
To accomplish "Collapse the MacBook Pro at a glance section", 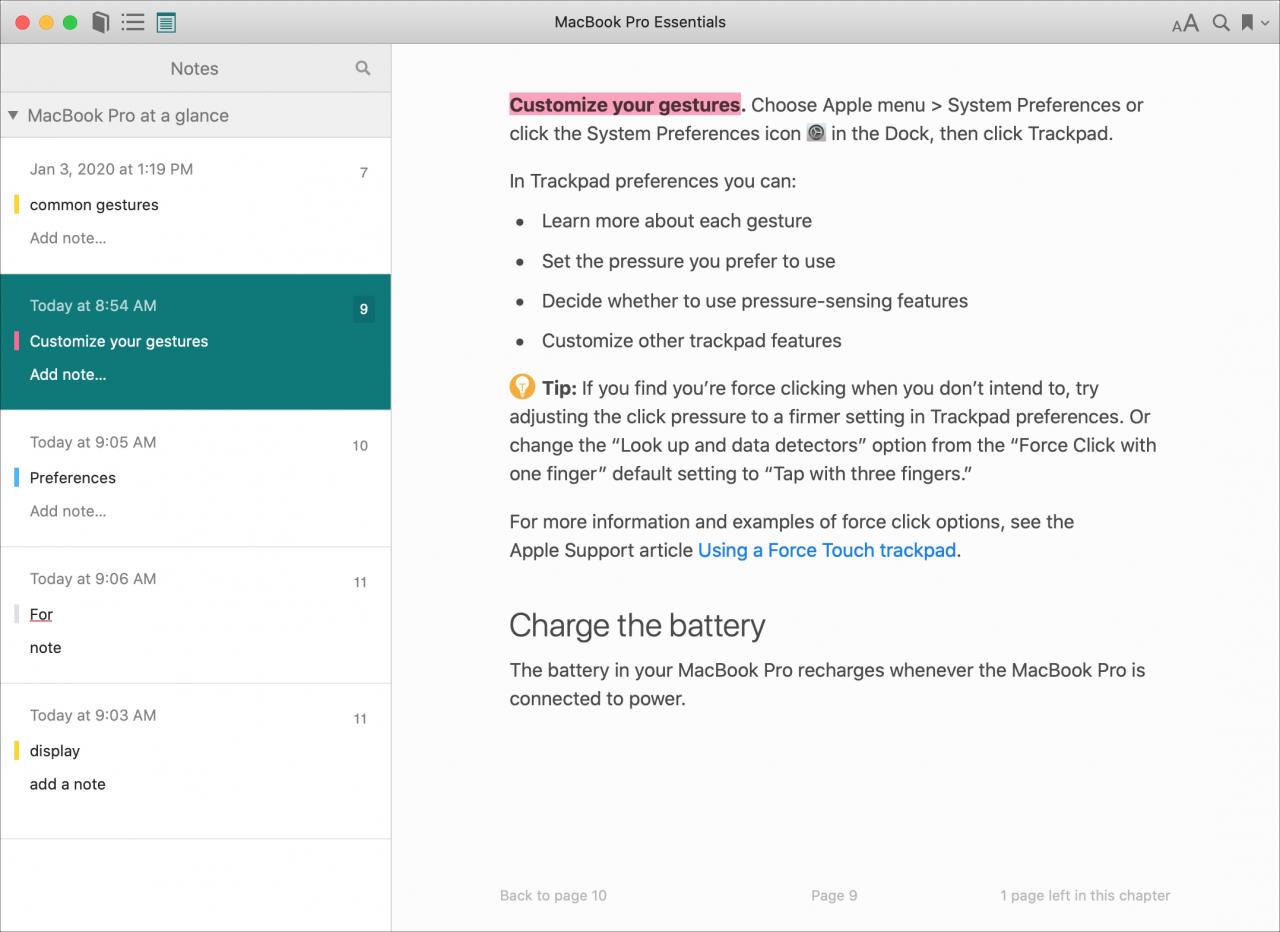I will click(x=13, y=115).
